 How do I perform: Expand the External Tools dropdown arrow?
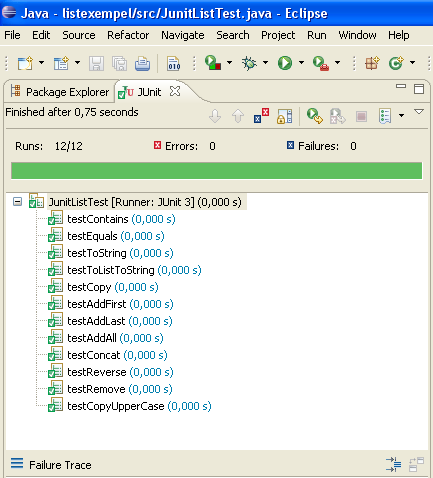click(337, 62)
